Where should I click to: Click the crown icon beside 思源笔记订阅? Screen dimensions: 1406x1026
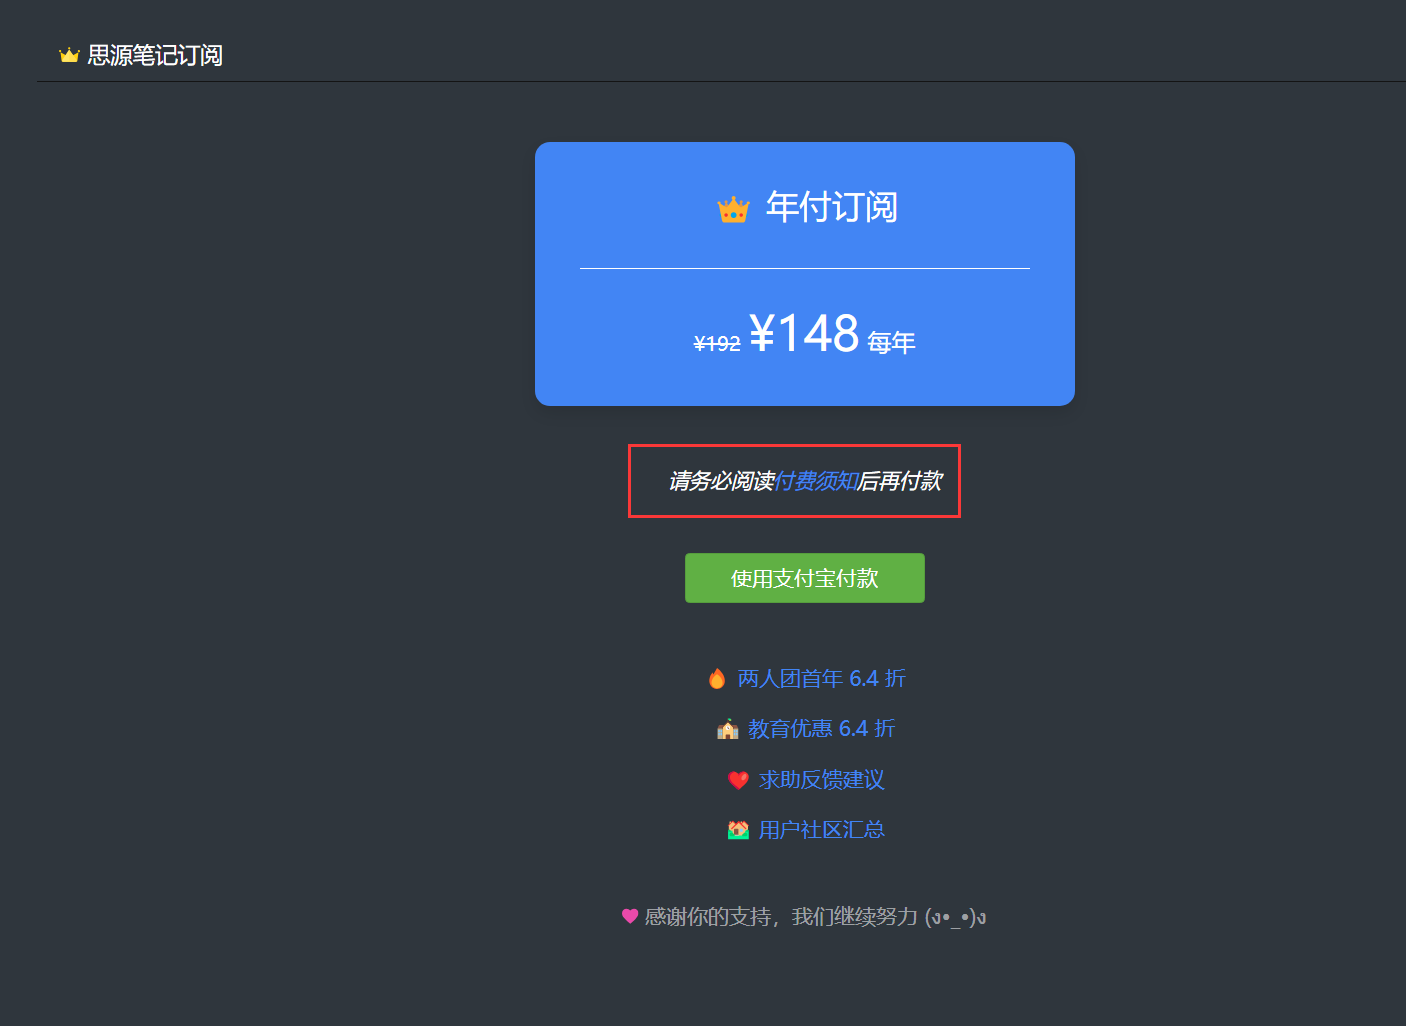pos(69,55)
